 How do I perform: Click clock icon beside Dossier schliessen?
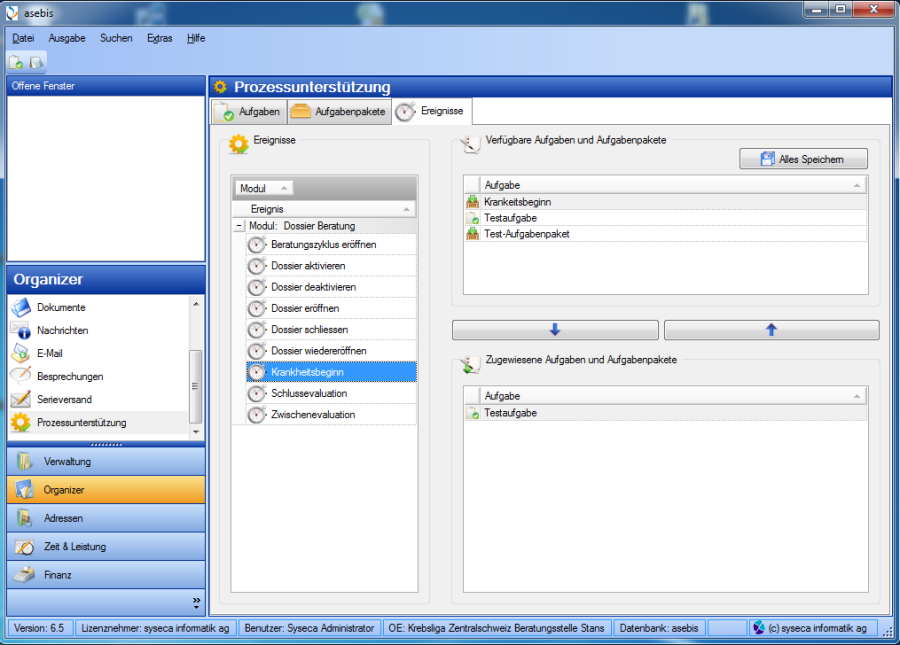pos(257,329)
